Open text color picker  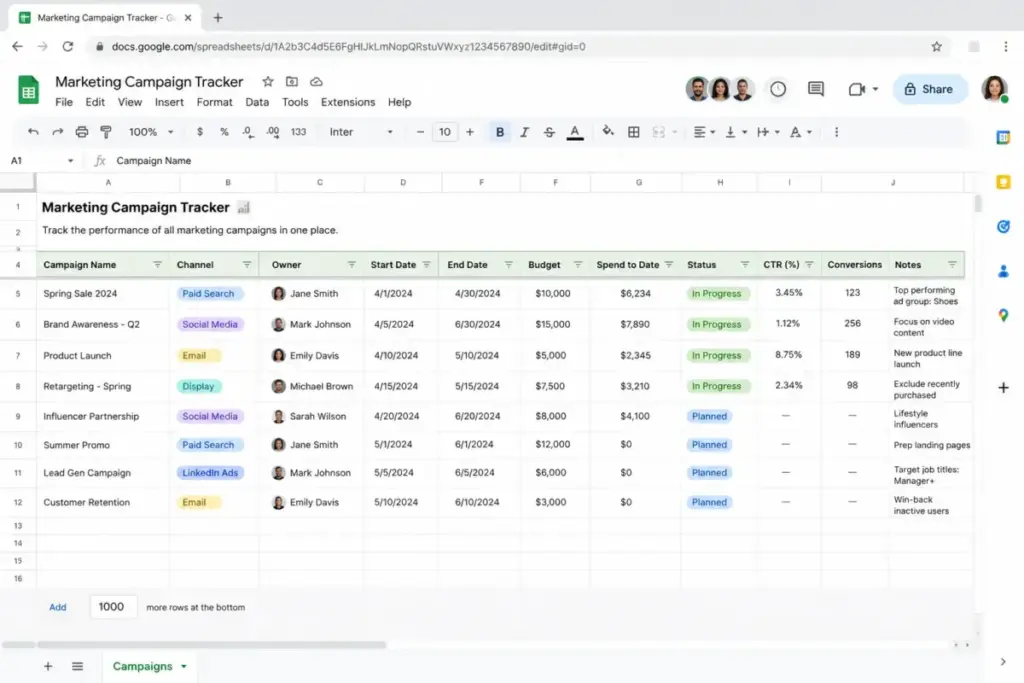tap(575, 133)
